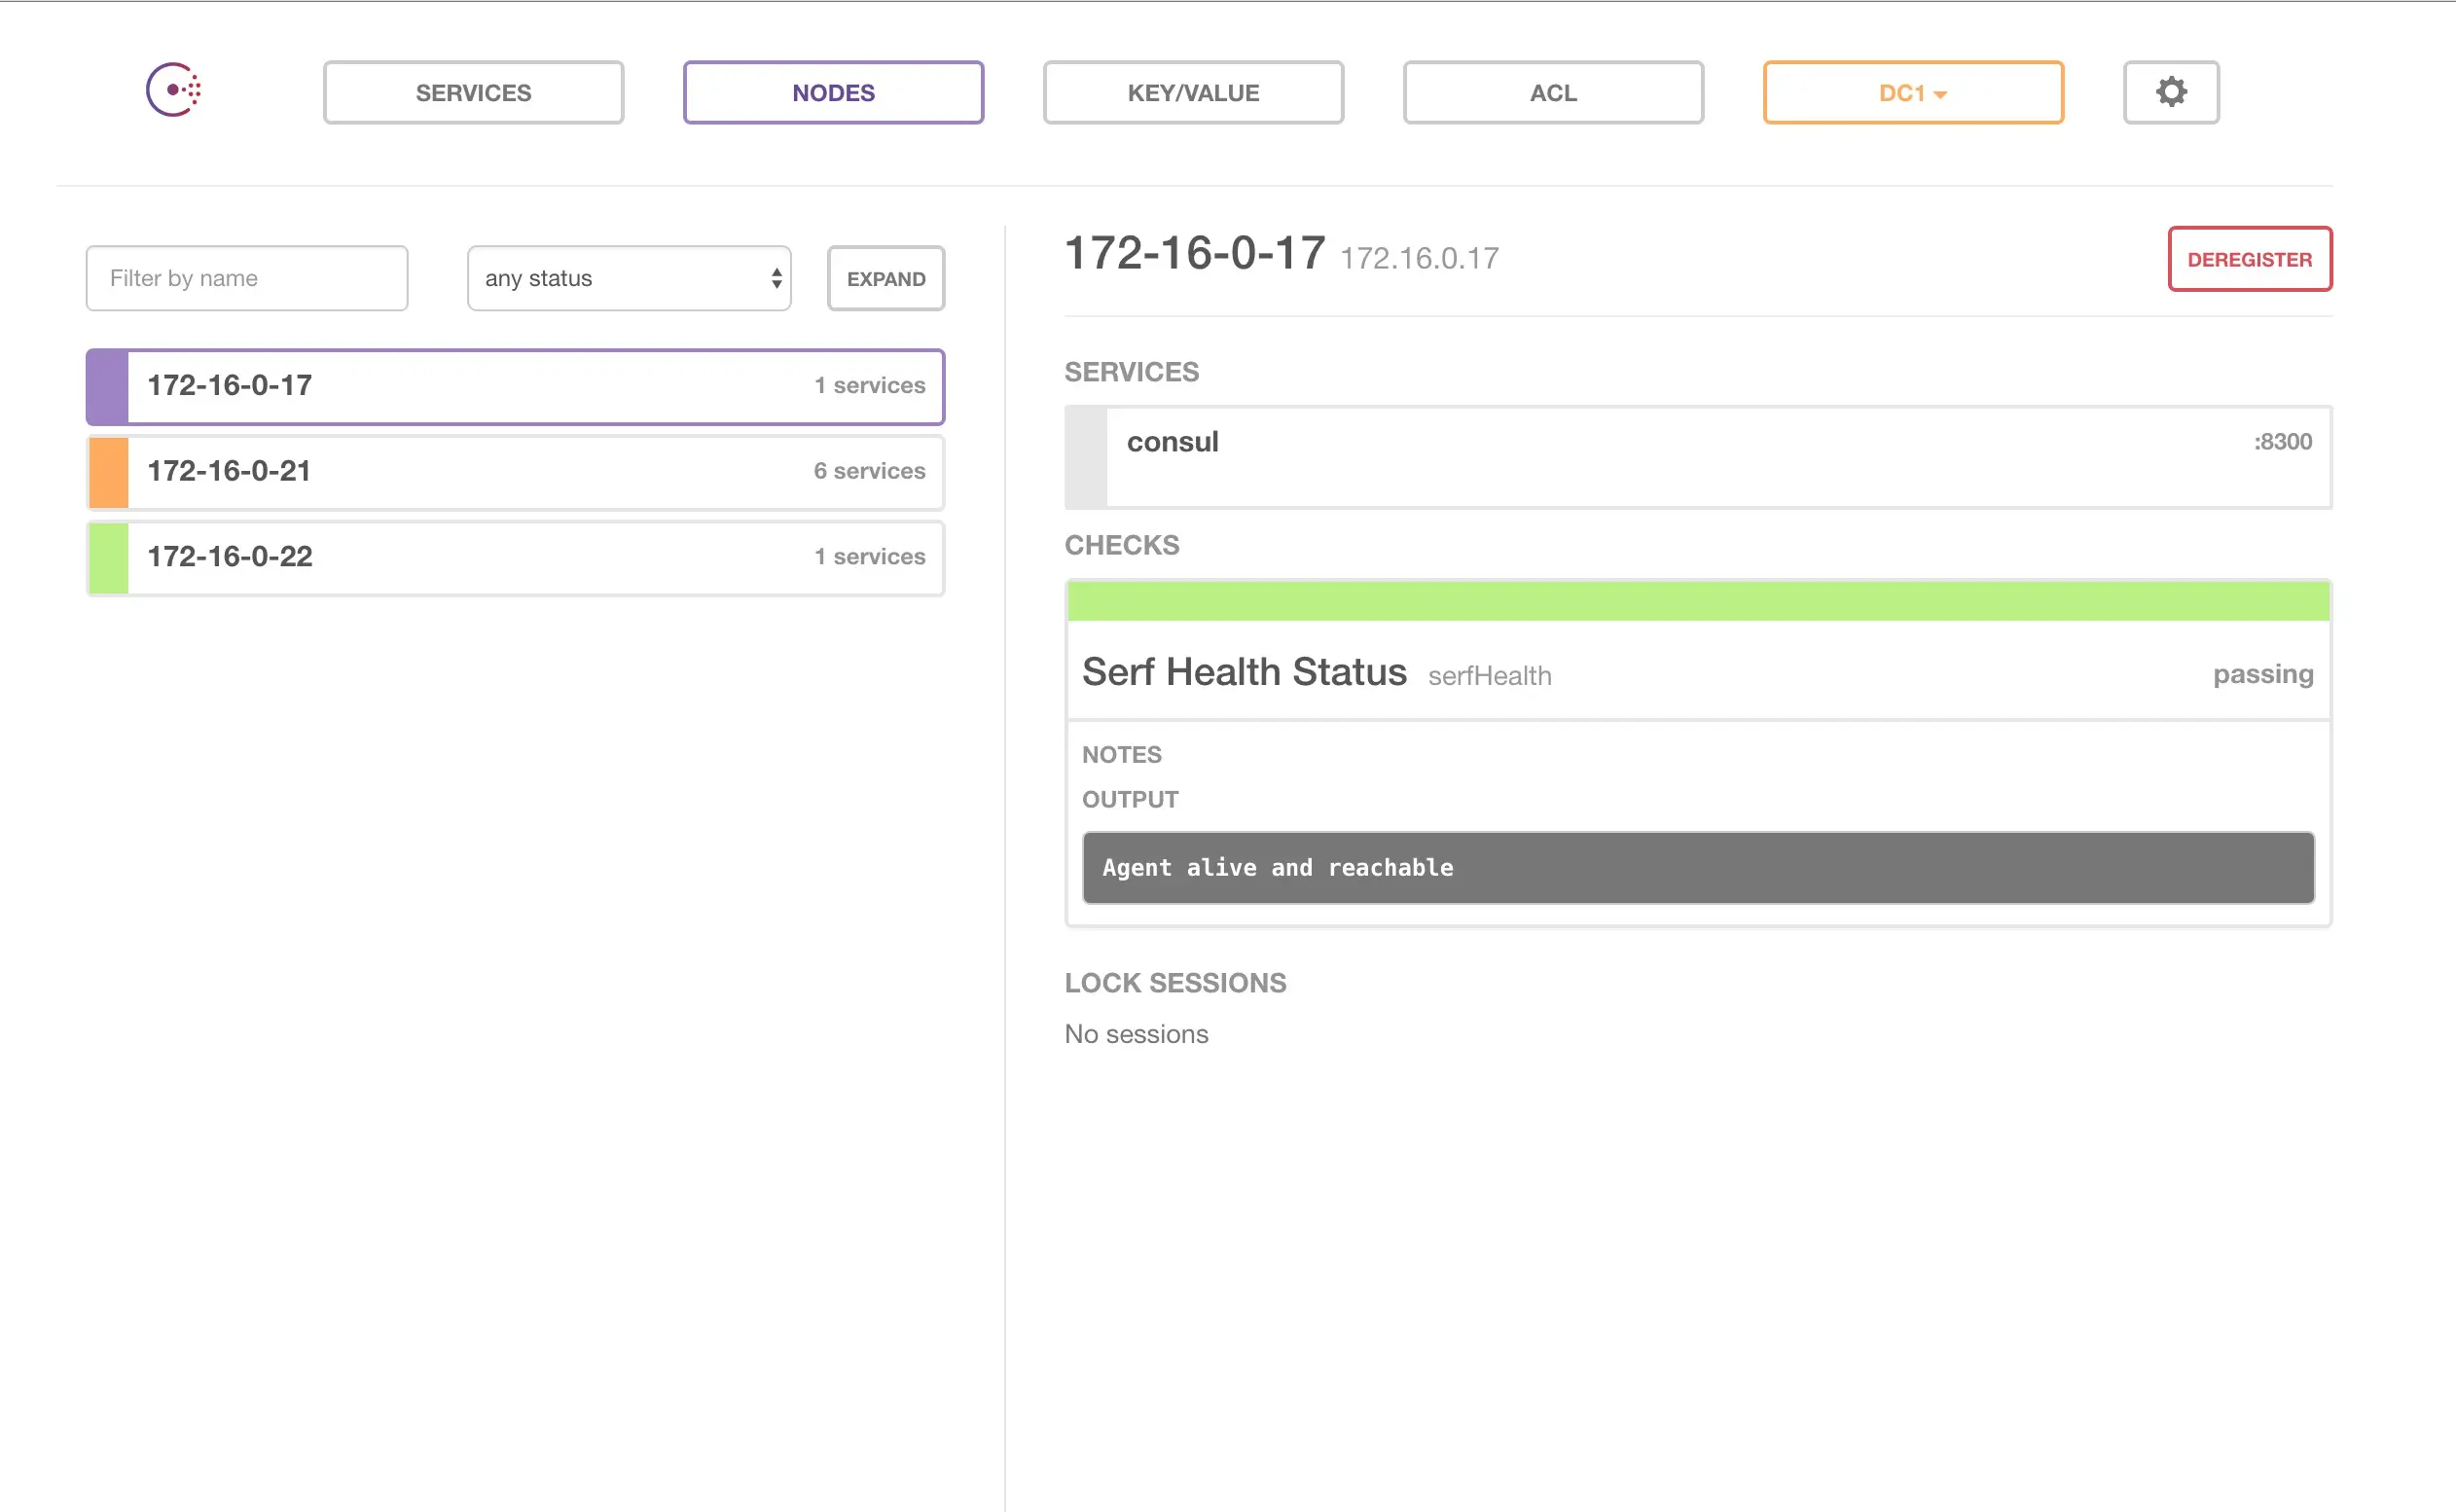Click the EXPAND button
Viewport: 2456px width, 1512px height.
point(884,278)
